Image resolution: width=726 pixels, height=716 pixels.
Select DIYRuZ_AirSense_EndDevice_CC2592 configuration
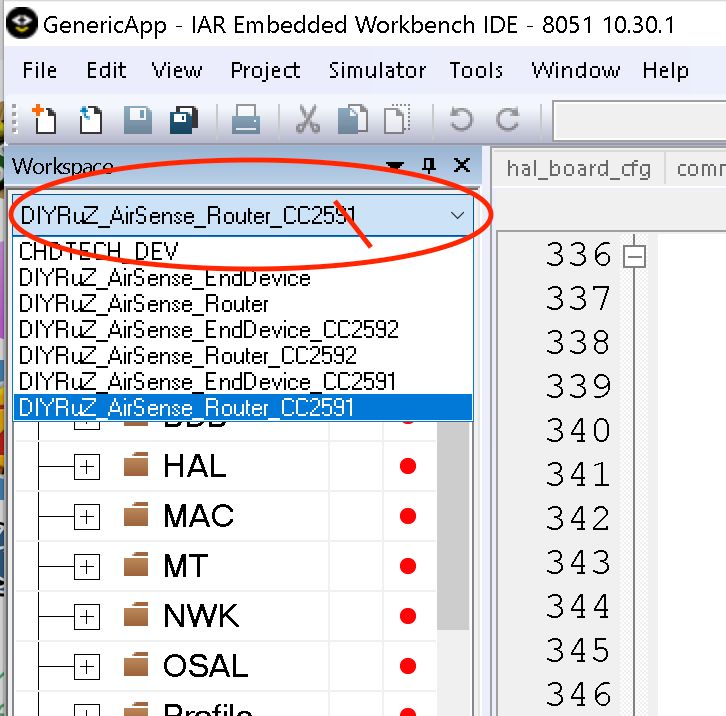tap(243, 330)
